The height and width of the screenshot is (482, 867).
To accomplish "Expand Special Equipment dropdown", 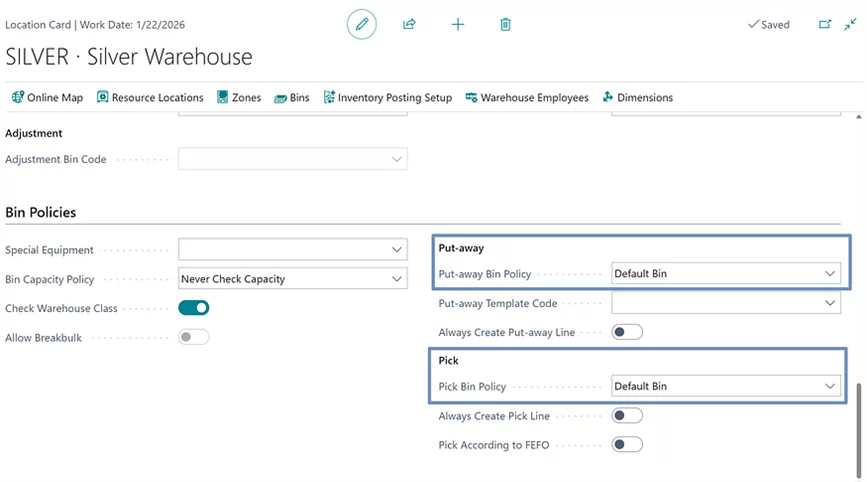I will (x=396, y=249).
